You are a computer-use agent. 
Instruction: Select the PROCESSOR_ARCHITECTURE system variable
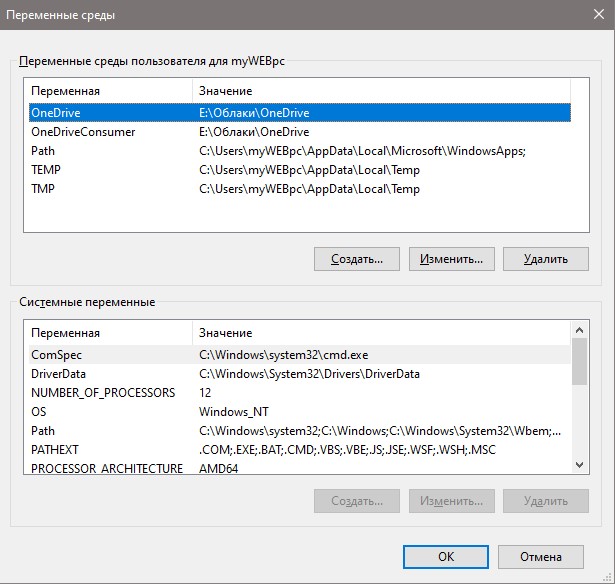pyautogui.click(x=300, y=468)
